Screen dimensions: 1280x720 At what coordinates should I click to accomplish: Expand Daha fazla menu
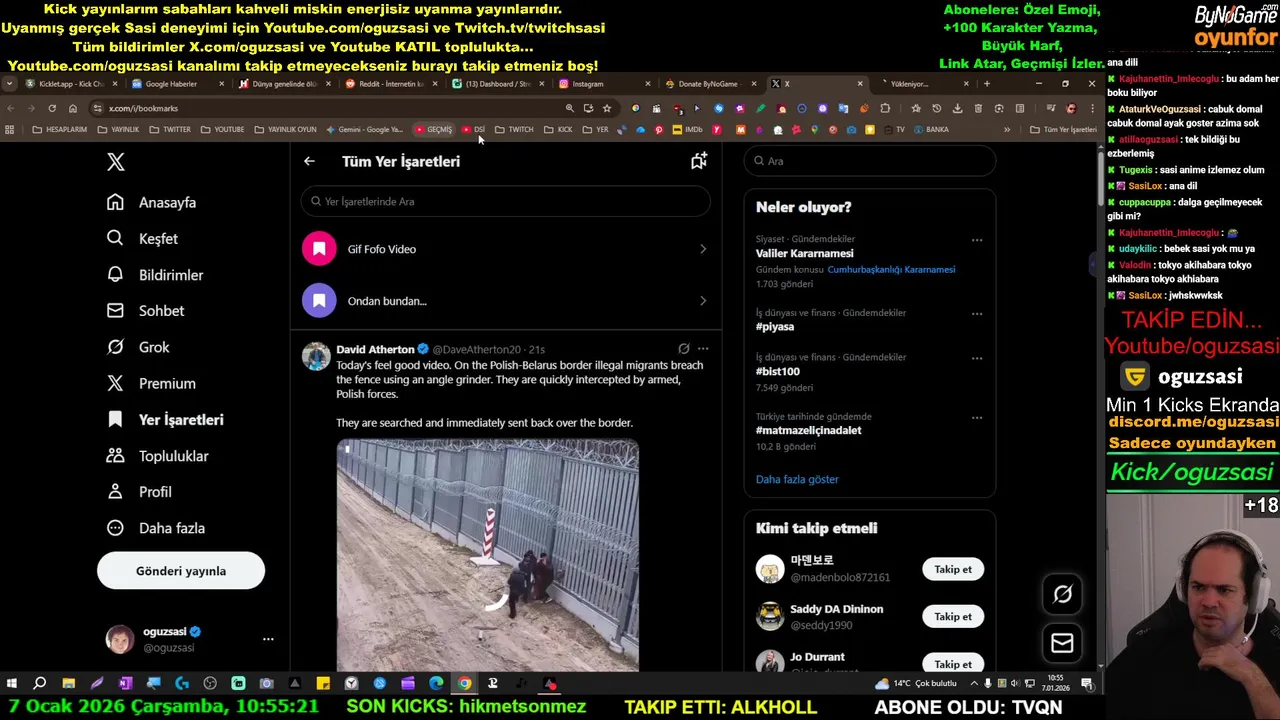pos(156,528)
